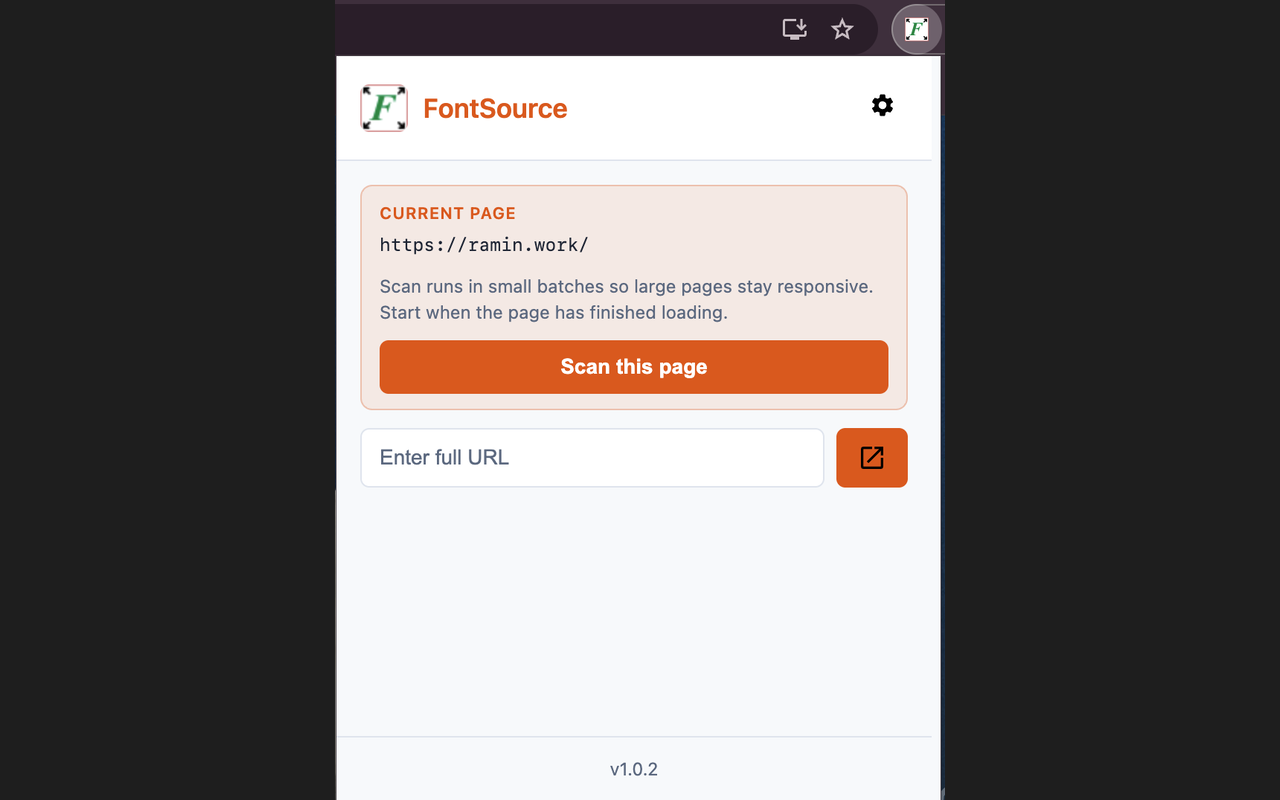
Task: Click the 'Start when the page has finished loading' line
Action: pyautogui.click(x=554, y=312)
